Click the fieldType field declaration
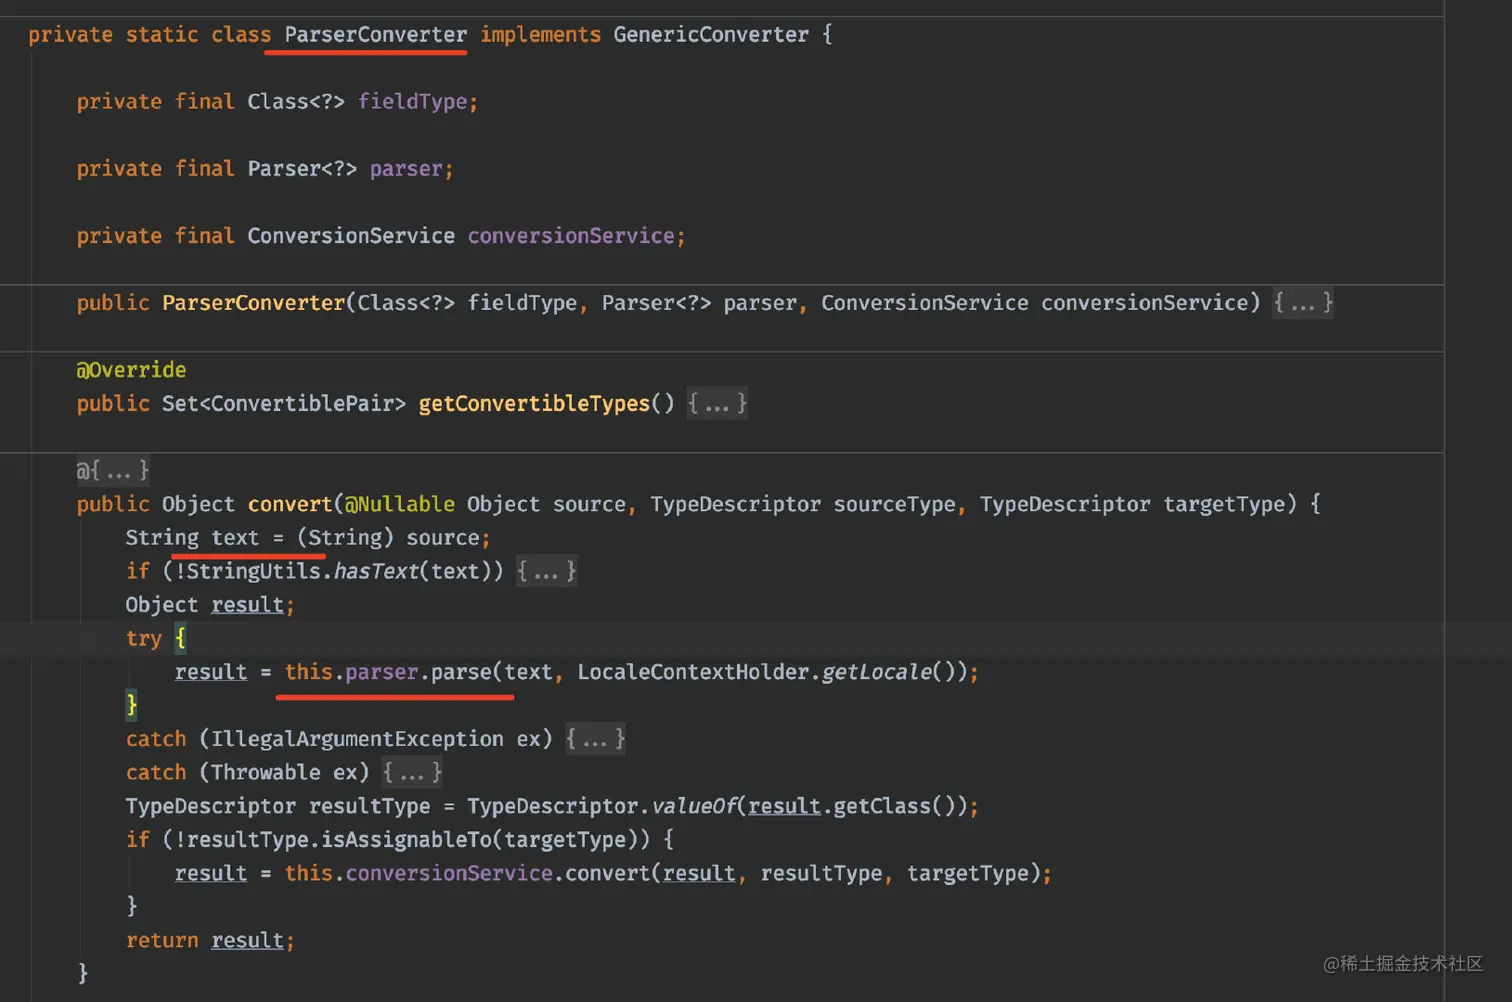 tap(412, 102)
